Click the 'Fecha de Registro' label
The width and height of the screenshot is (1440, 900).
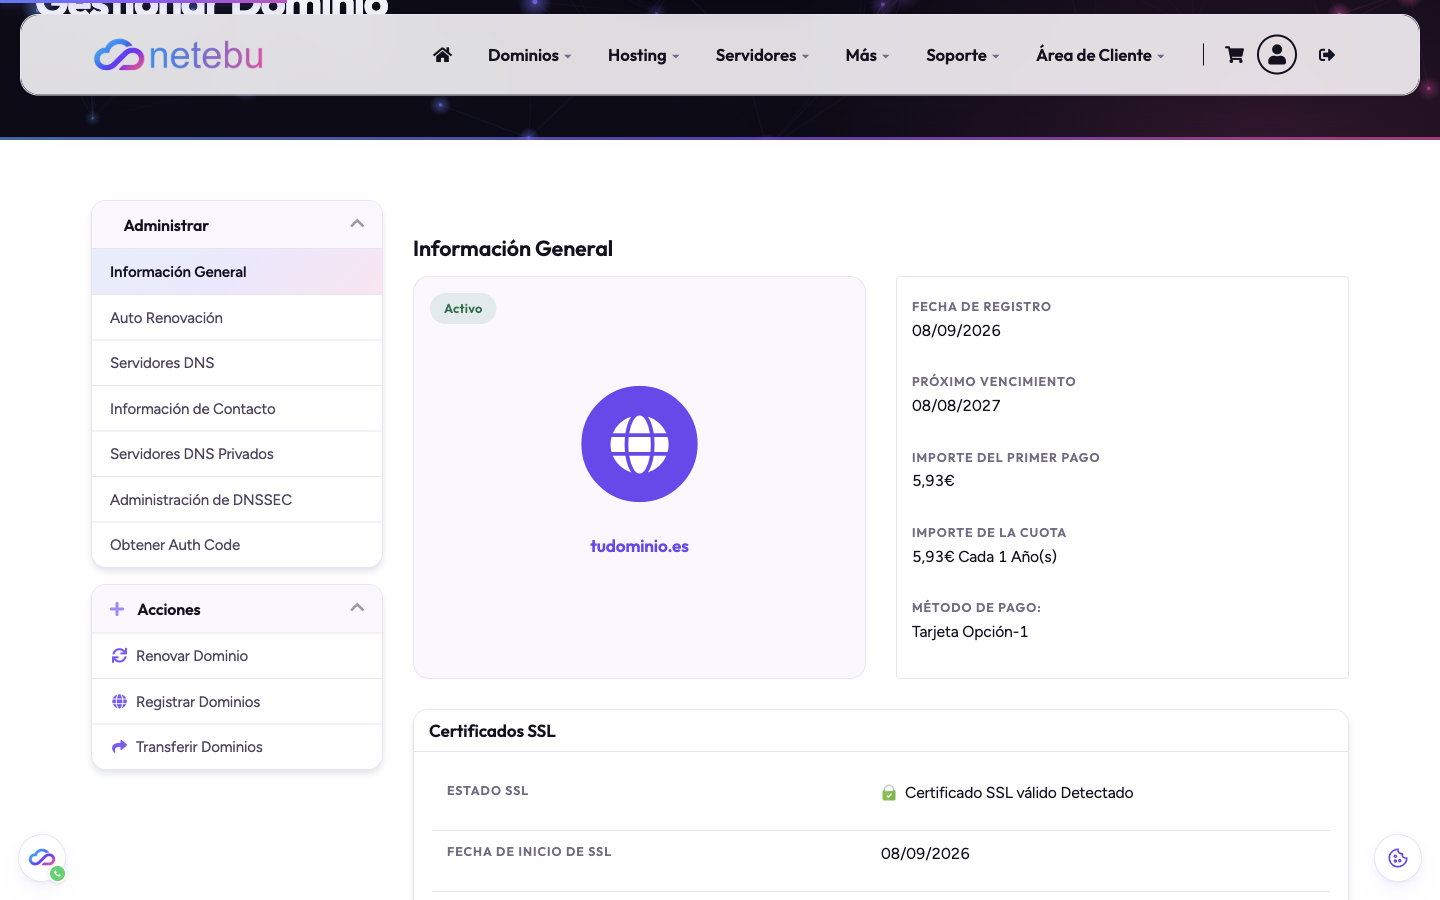click(981, 307)
